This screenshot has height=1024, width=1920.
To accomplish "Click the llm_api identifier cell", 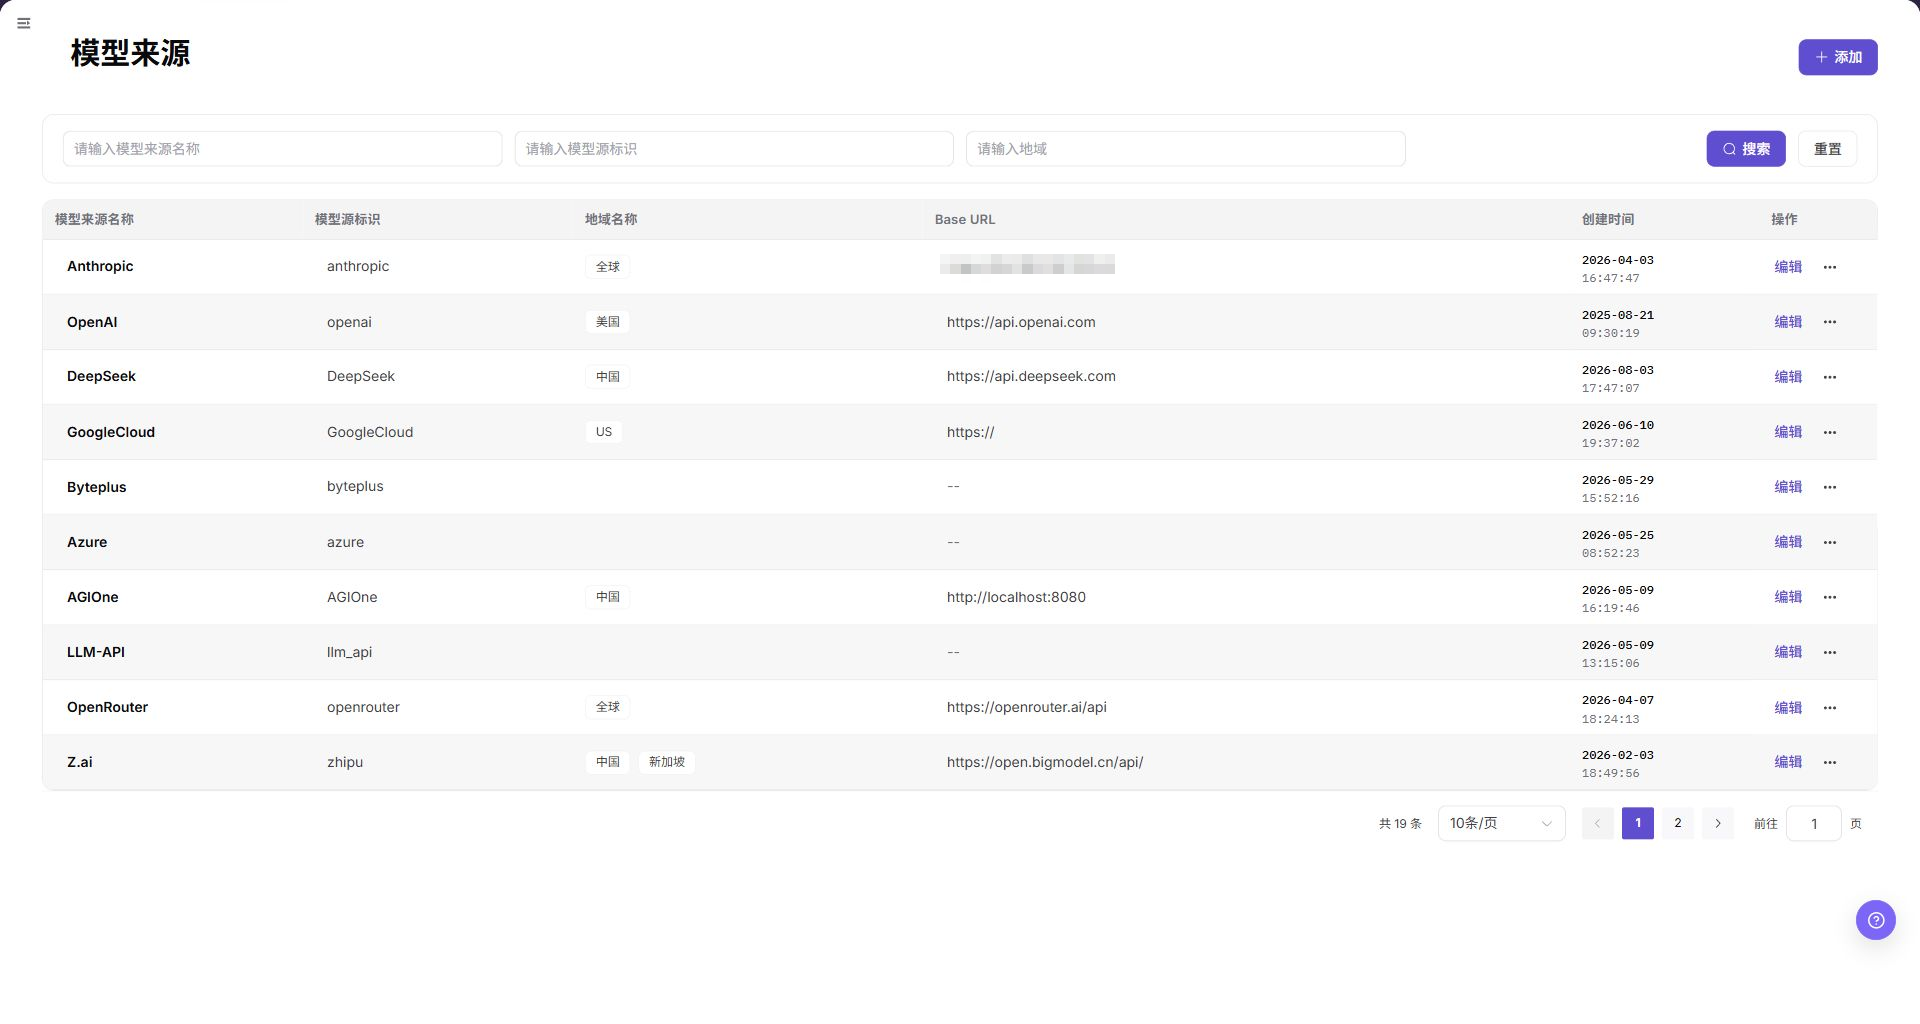I will pos(349,652).
